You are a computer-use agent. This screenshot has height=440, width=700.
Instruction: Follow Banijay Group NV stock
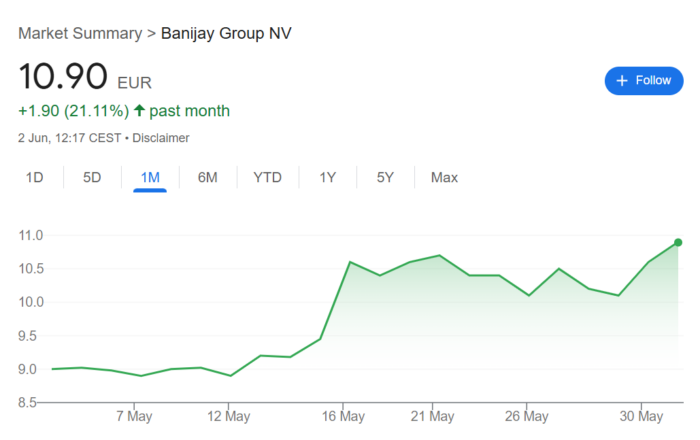coord(644,81)
